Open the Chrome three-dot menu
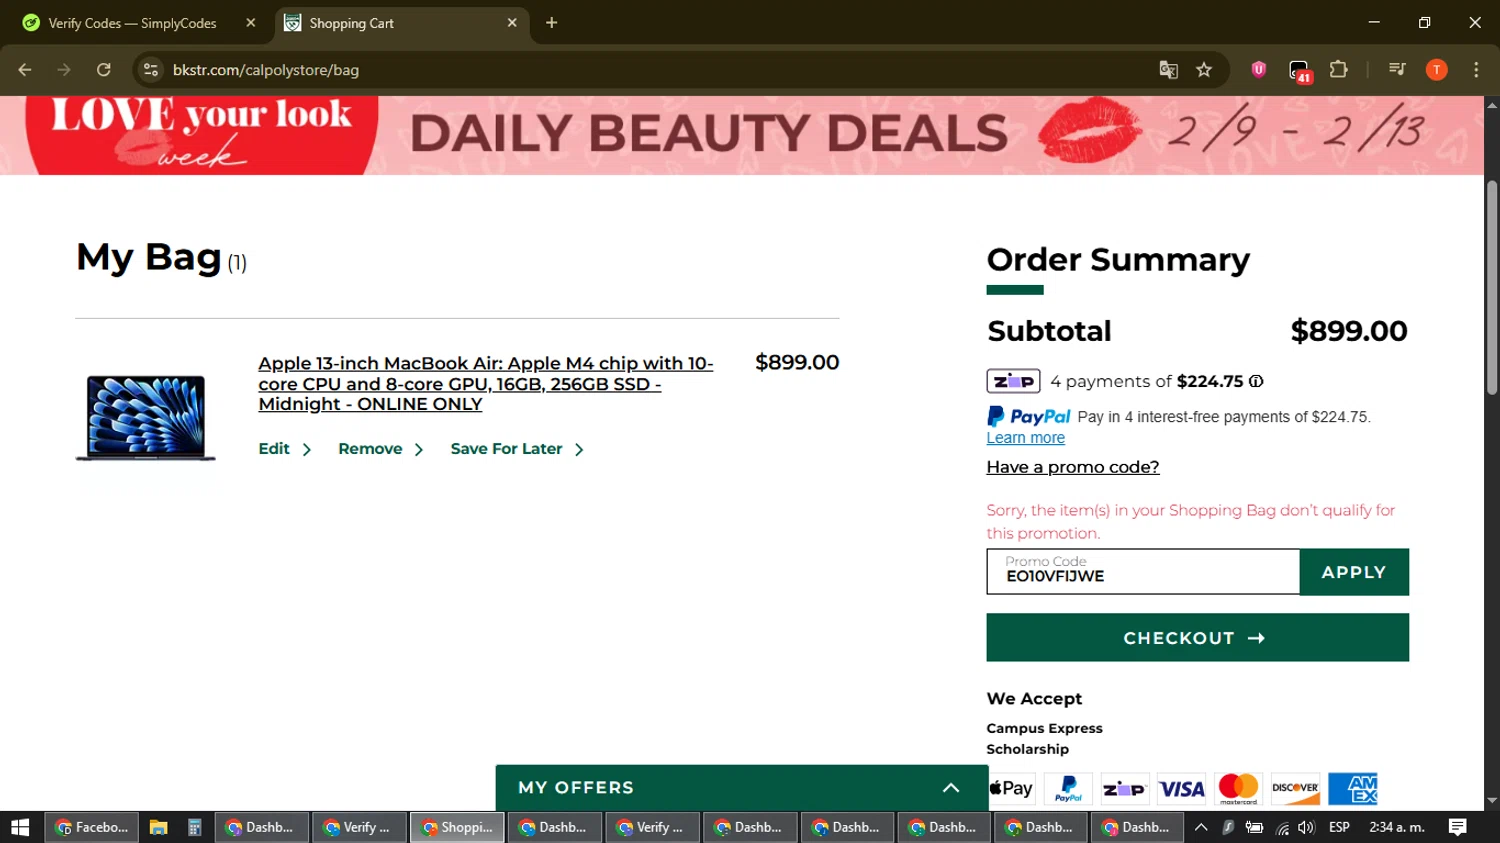1500x843 pixels. (1476, 70)
